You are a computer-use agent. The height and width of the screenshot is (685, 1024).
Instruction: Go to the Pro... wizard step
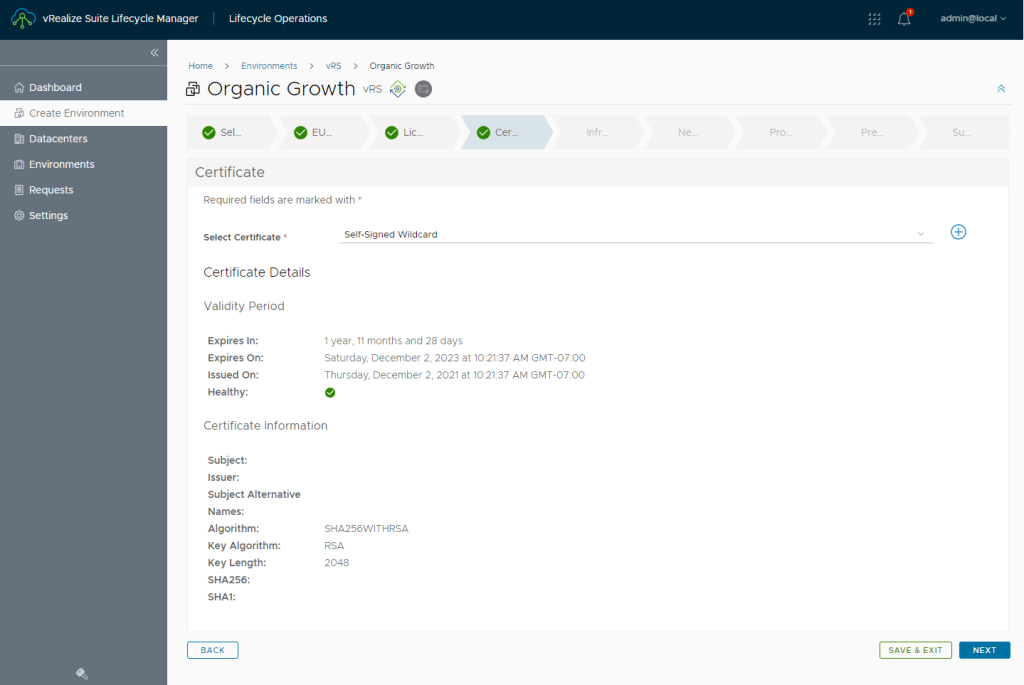click(780, 133)
